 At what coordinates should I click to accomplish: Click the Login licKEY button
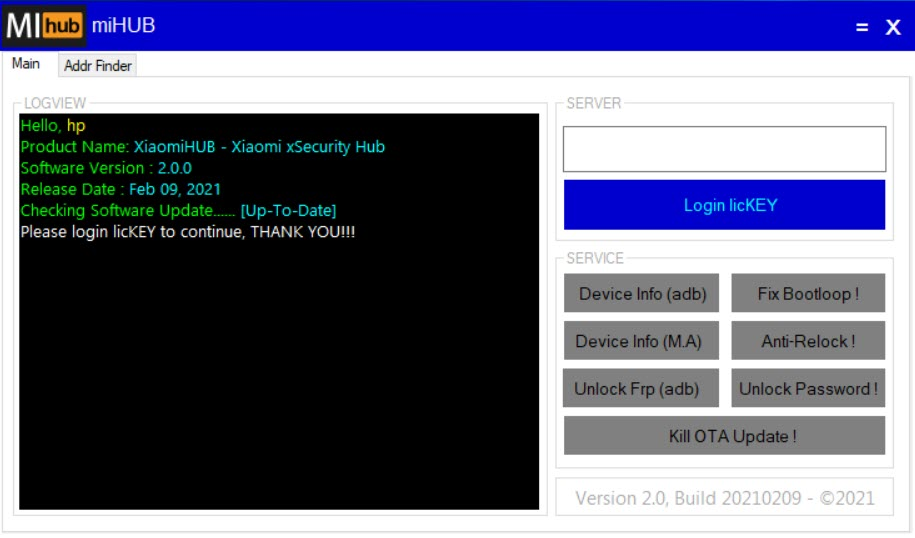click(724, 205)
